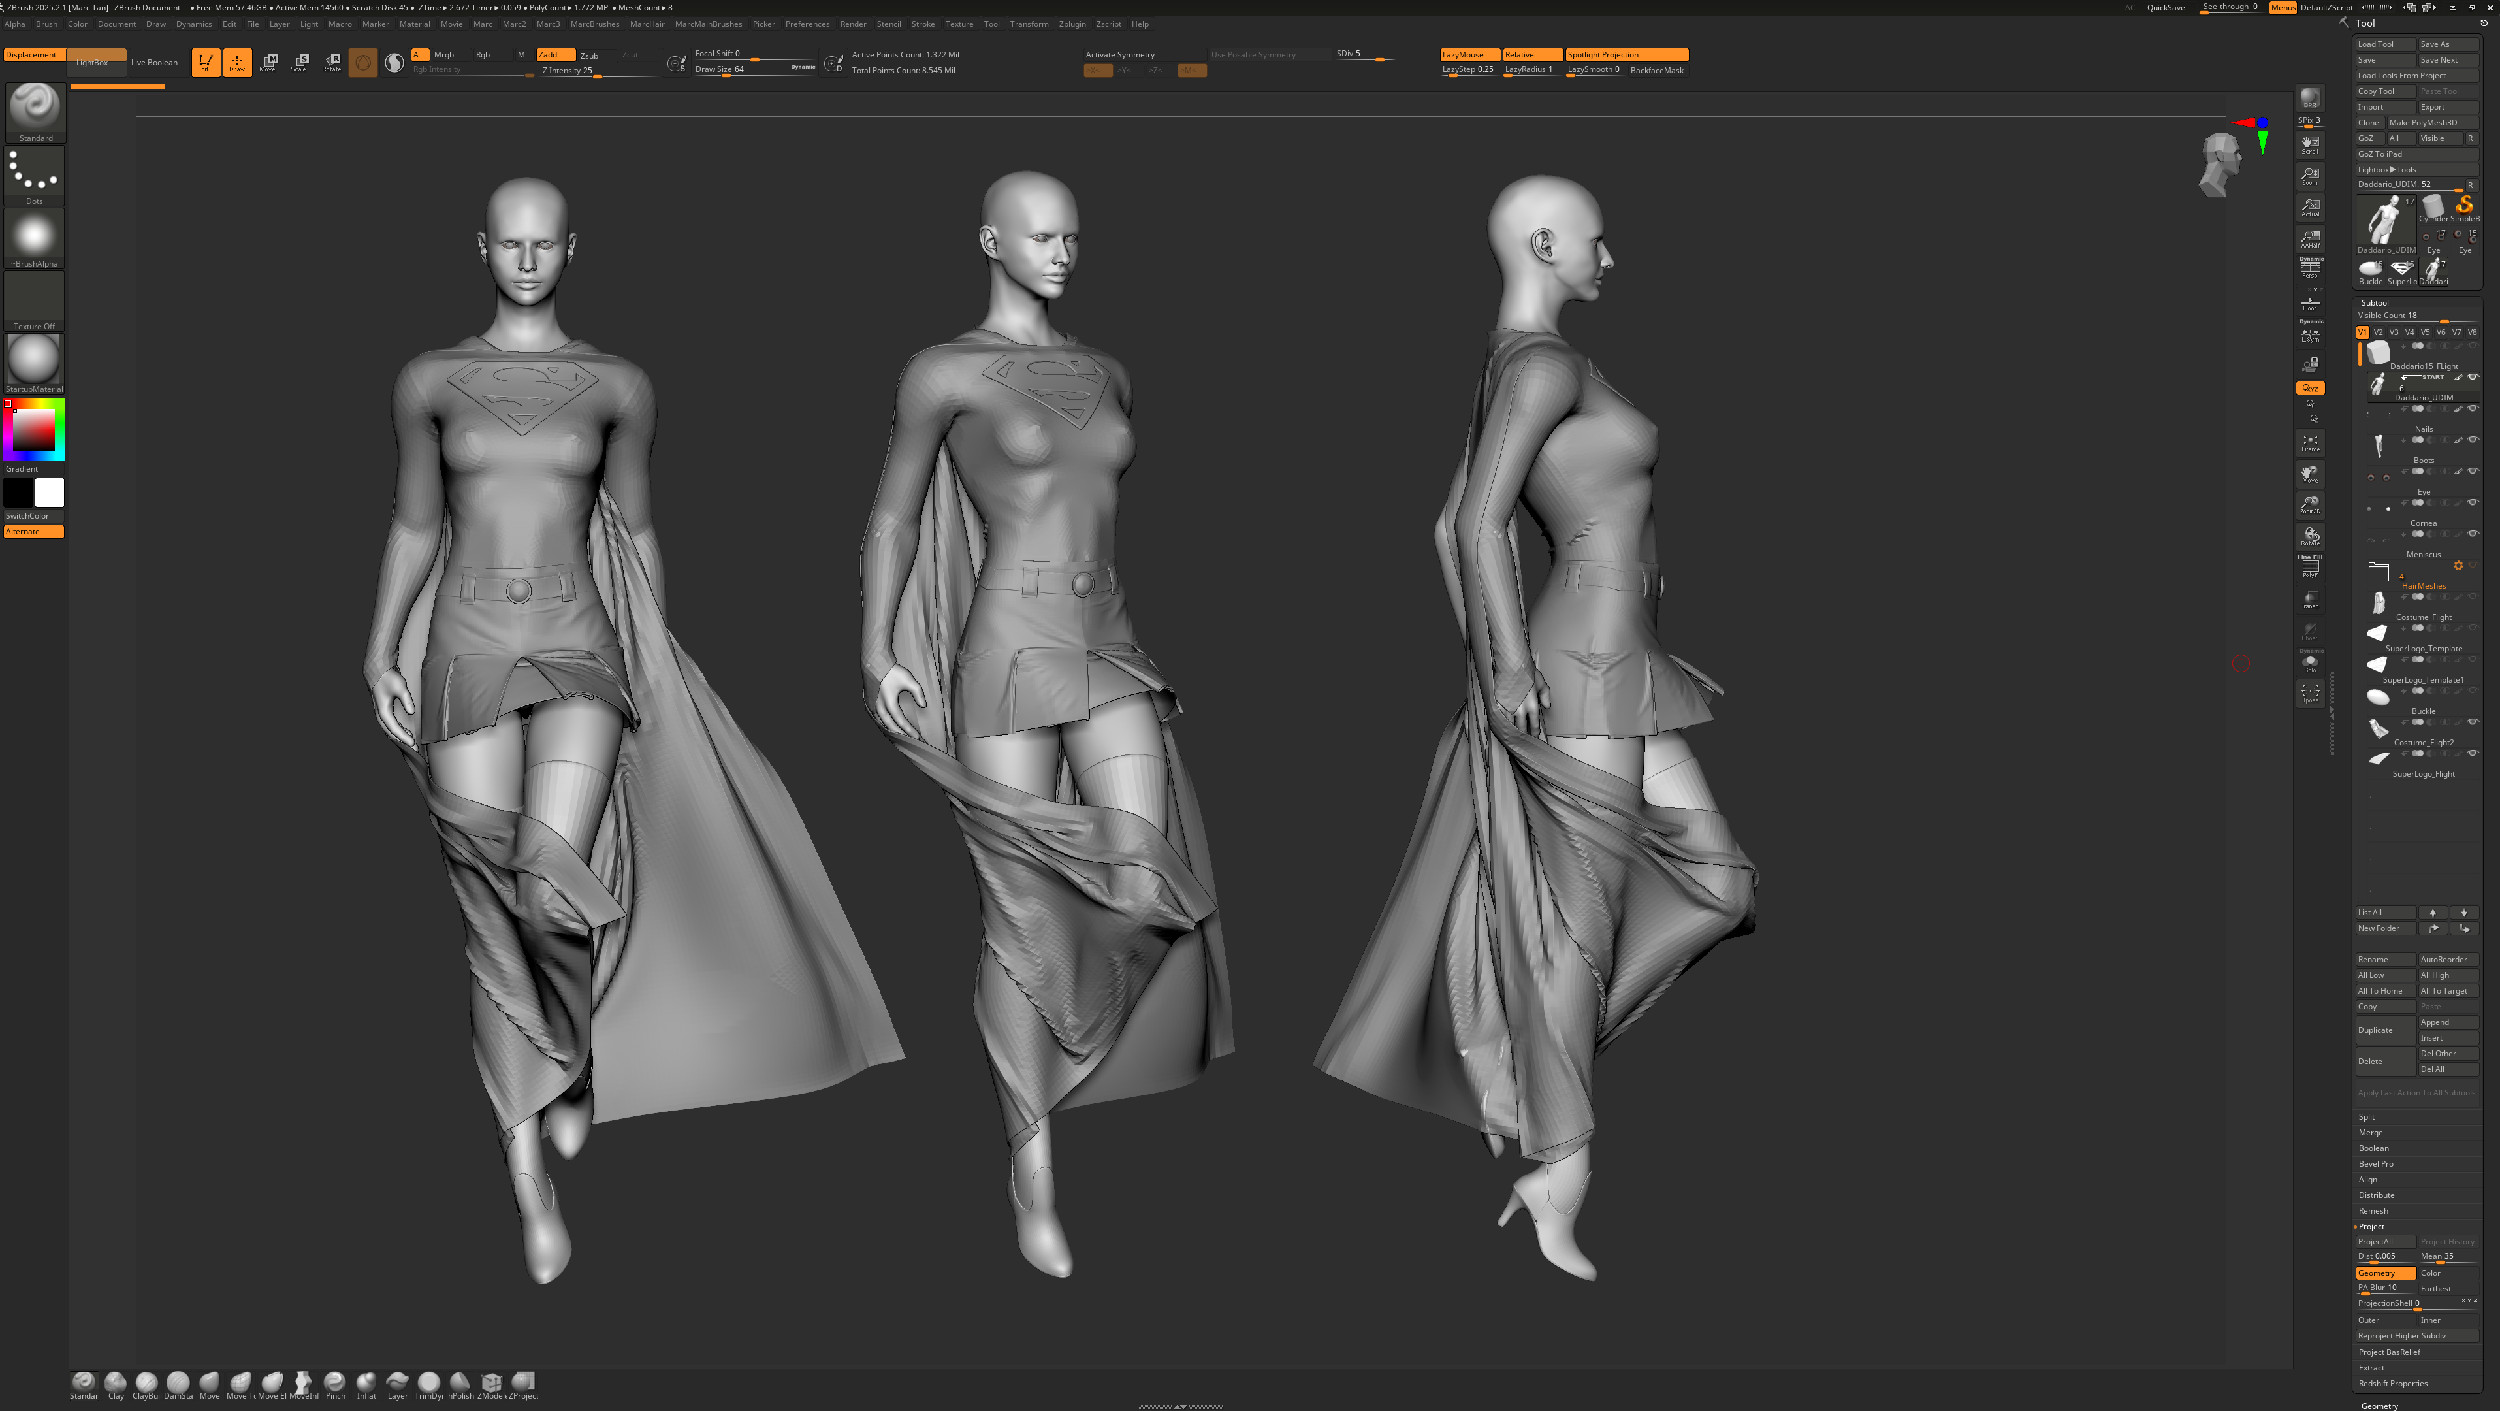Click the AAHalf icon
Screen dimensions: 2500x1411
coord(2310,239)
